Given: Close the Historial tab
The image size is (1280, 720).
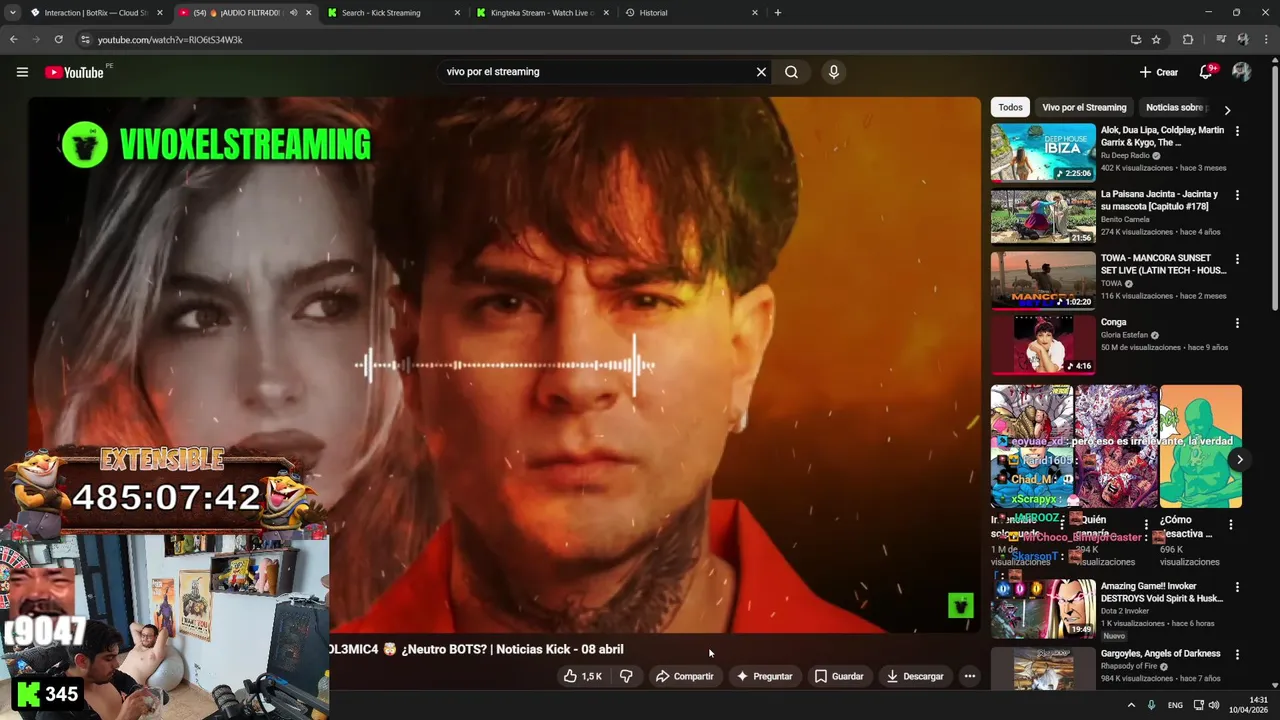Looking at the screenshot, I should 755,13.
